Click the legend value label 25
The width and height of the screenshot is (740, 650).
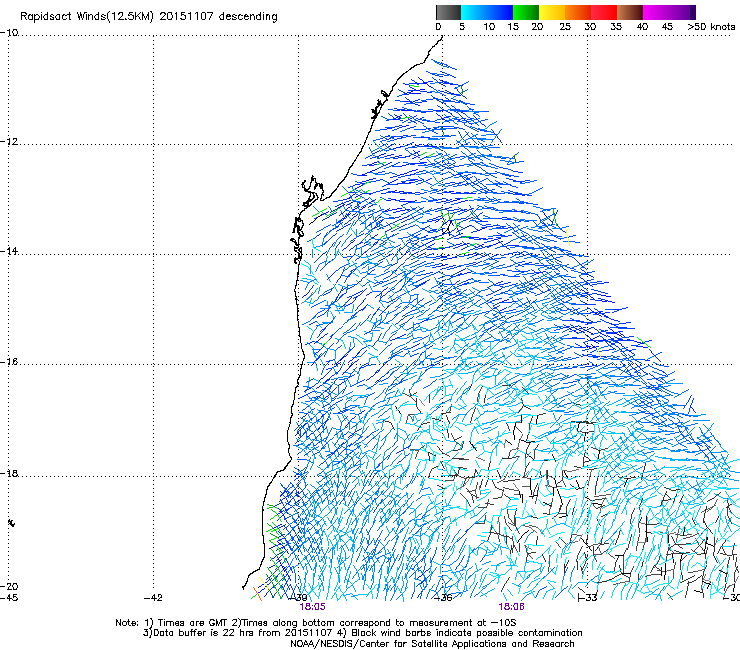click(x=565, y=27)
